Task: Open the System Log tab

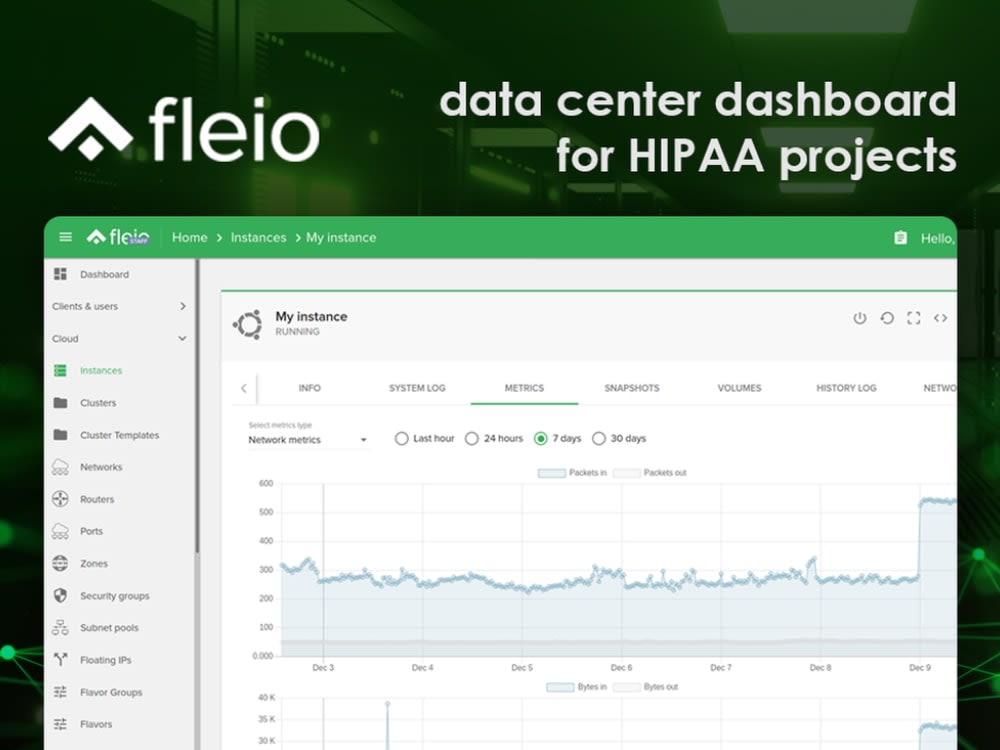Action: [x=417, y=388]
